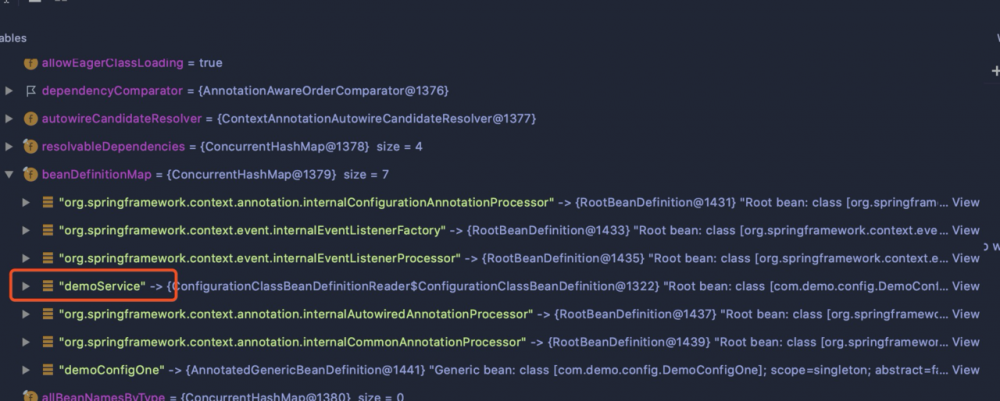Screen dimensions: 1000x401
Task: Open View link for demoConfigOne entry
Action: pyautogui.click(x=965, y=370)
